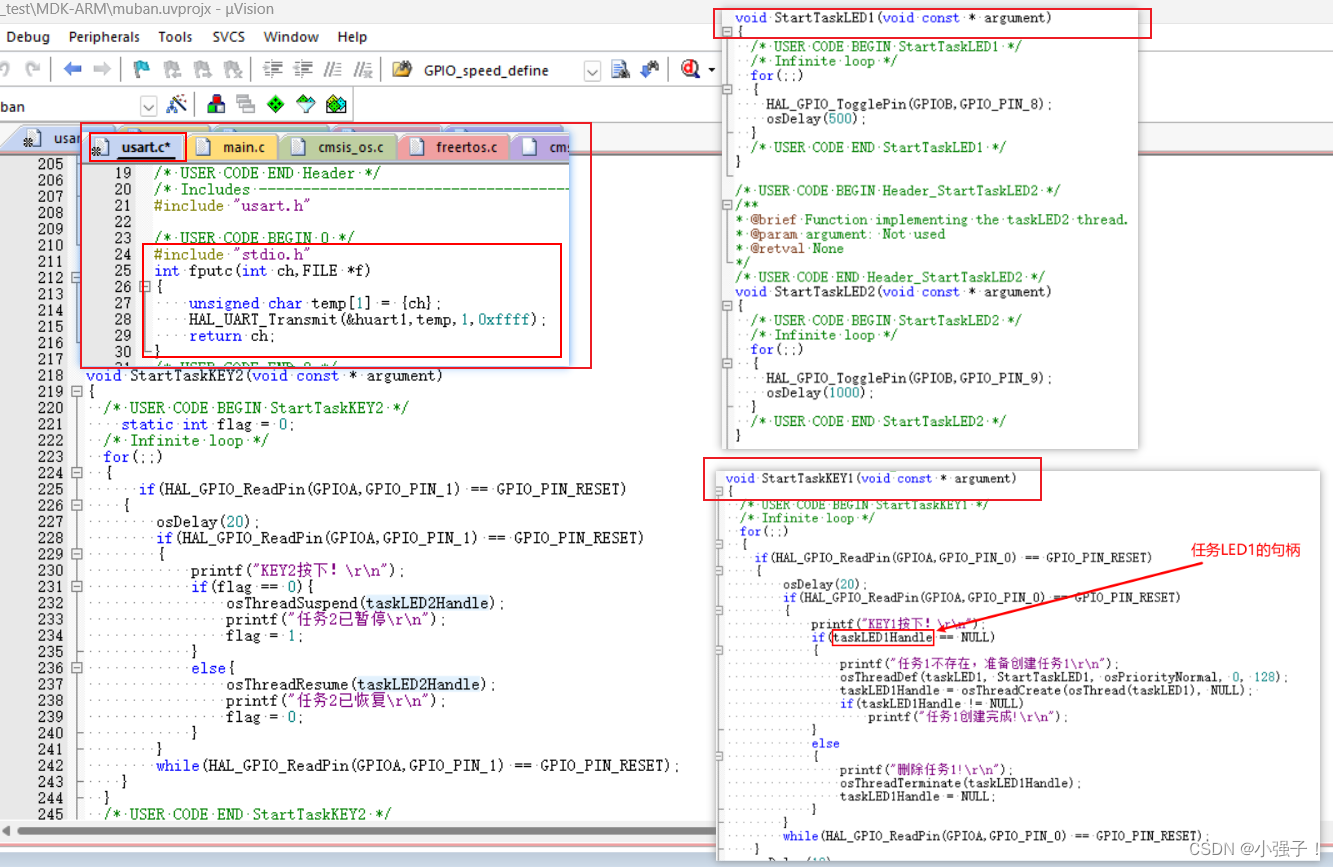The height and width of the screenshot is (867, 1333).
Task: Click the Undo toolbar icon
Action: pos(5,70)
